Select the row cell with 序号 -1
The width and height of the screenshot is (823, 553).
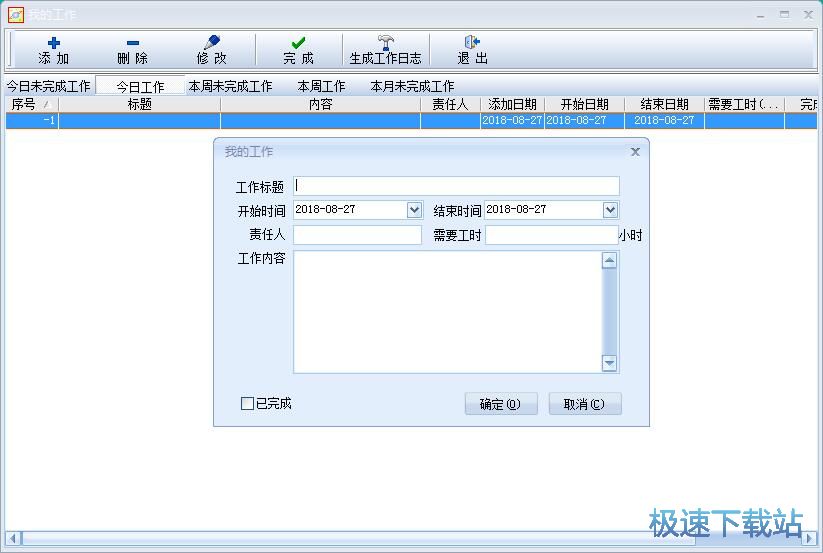(32, 120)
